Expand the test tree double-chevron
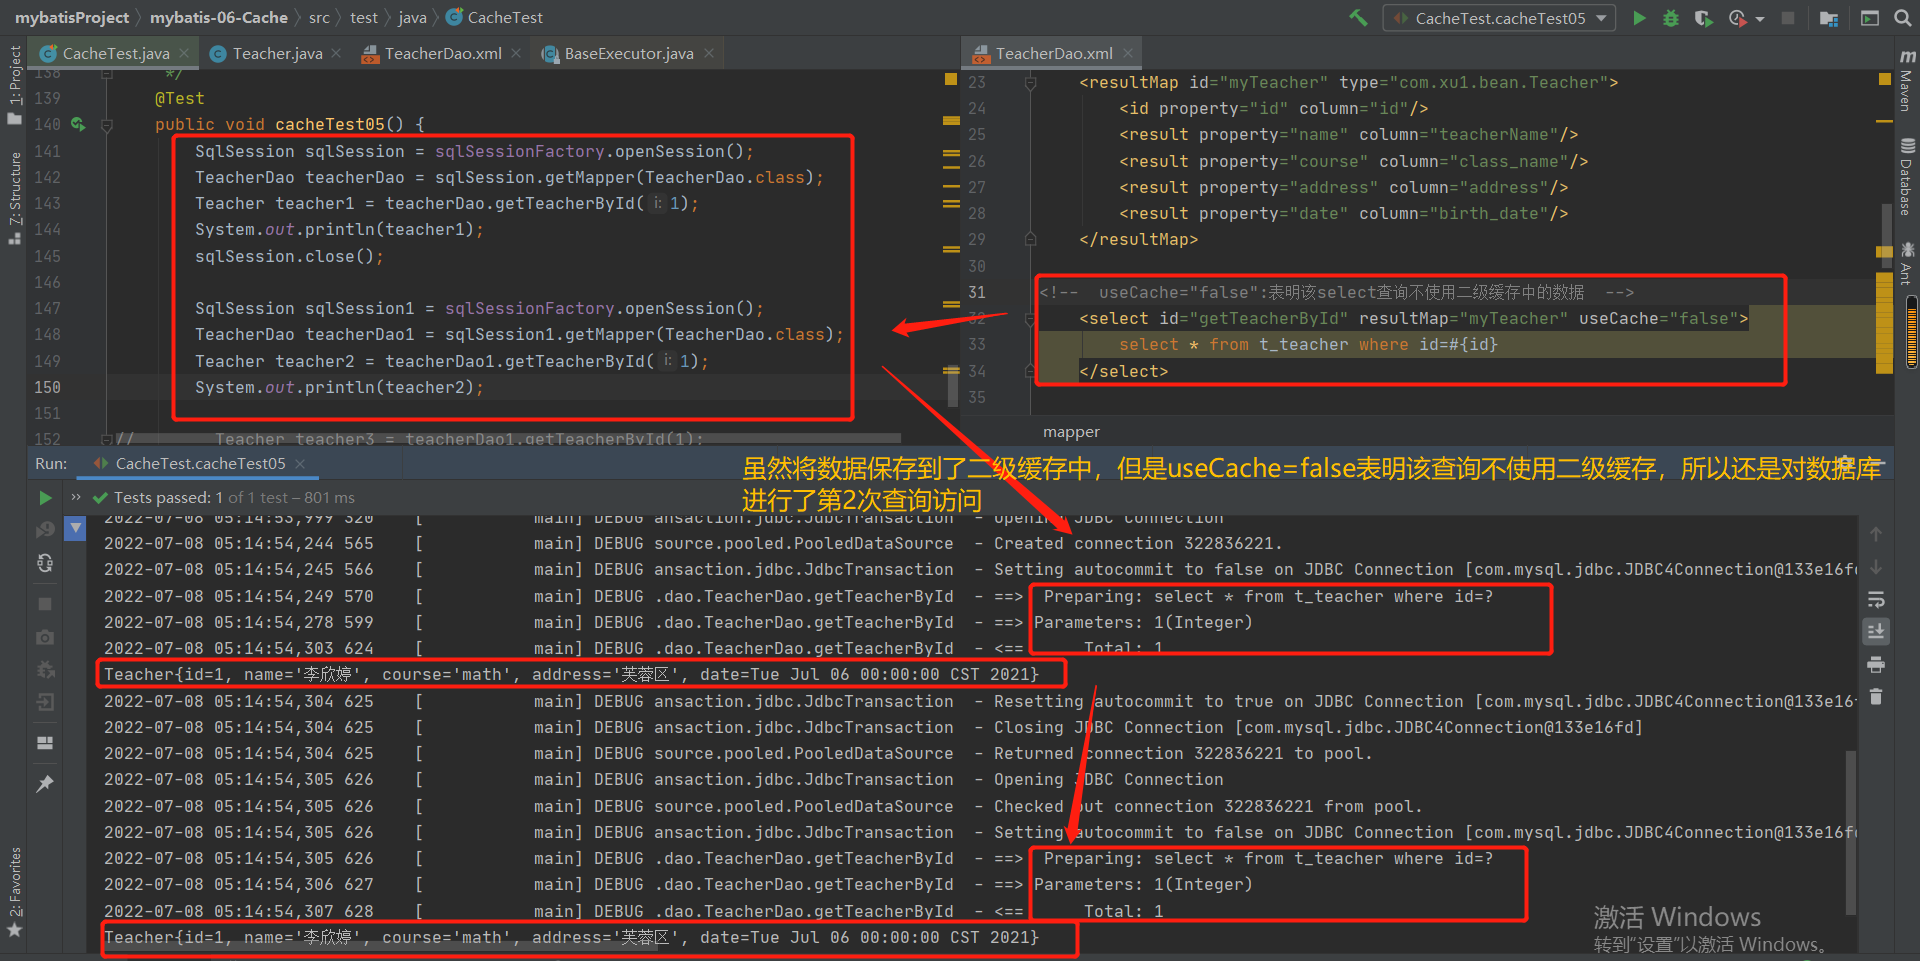This screenshot has width=1920, height=961. [76, 497]
